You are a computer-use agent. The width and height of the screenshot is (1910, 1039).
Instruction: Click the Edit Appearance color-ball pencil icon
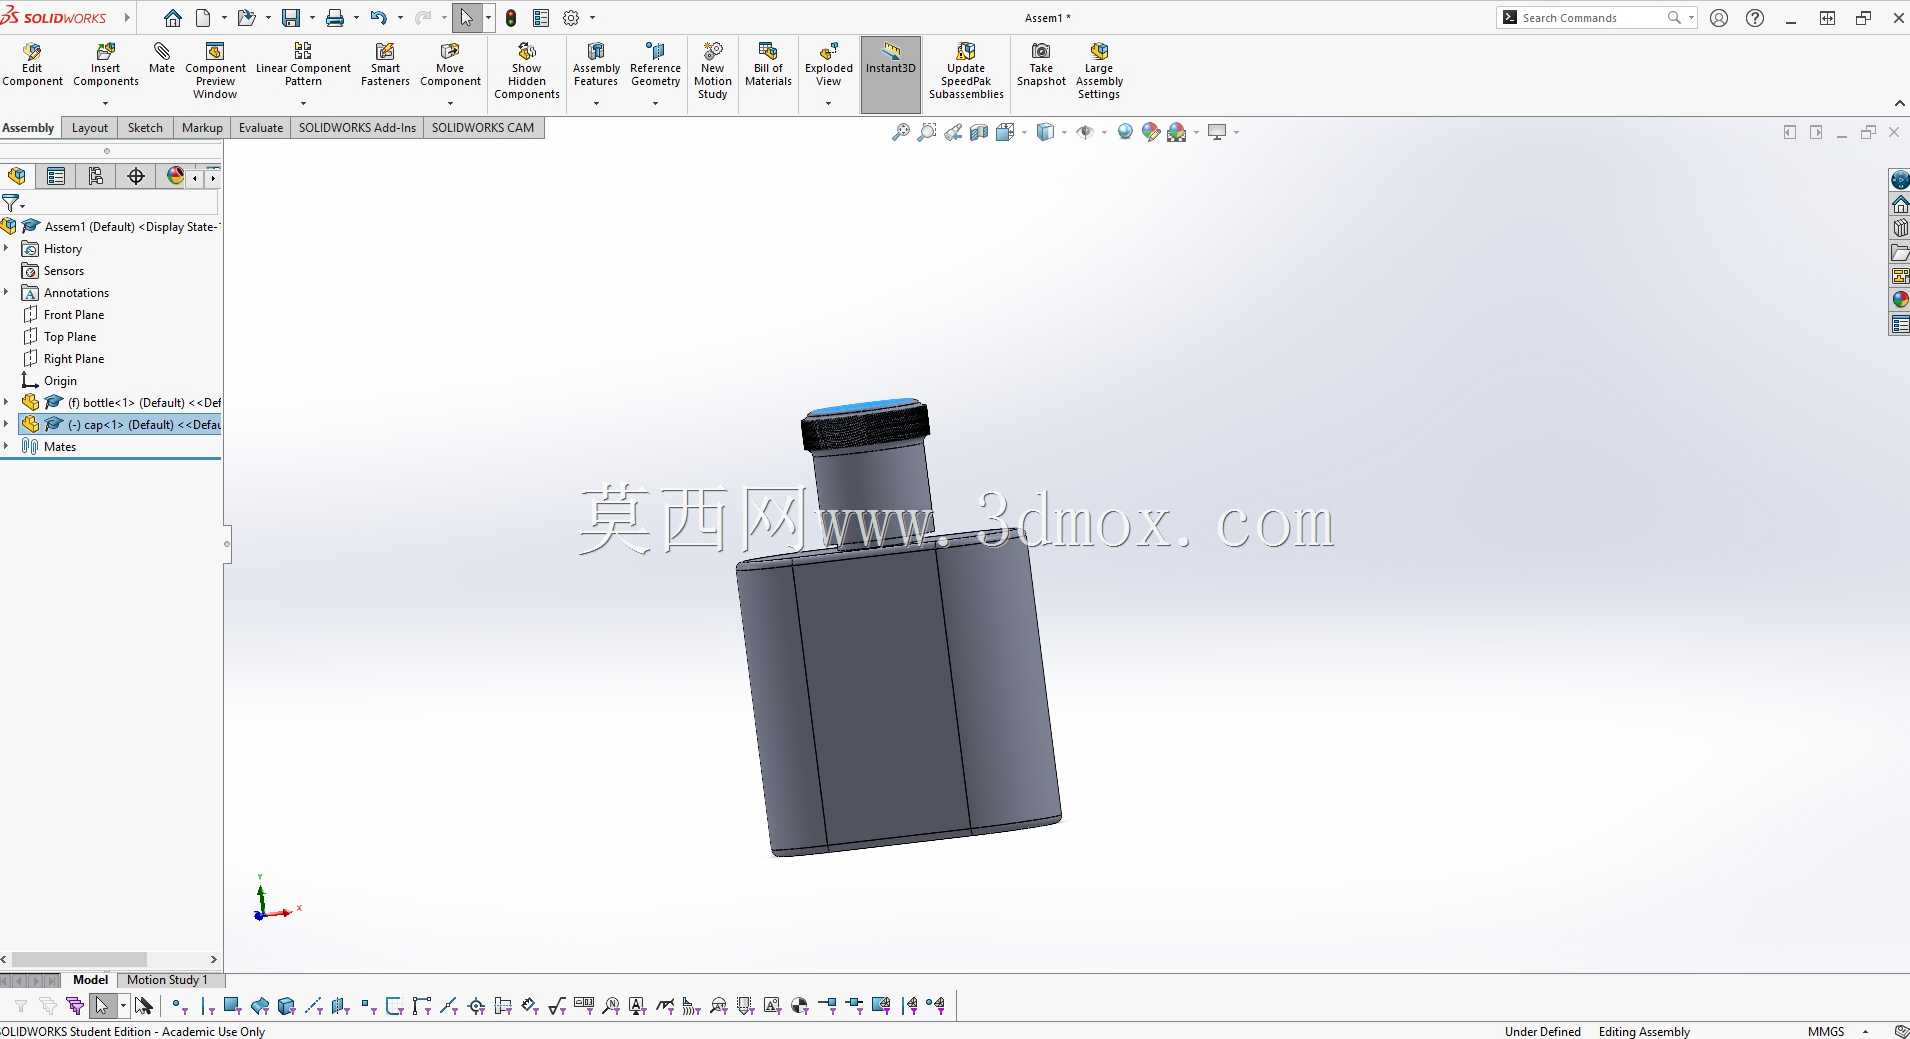1151,132
